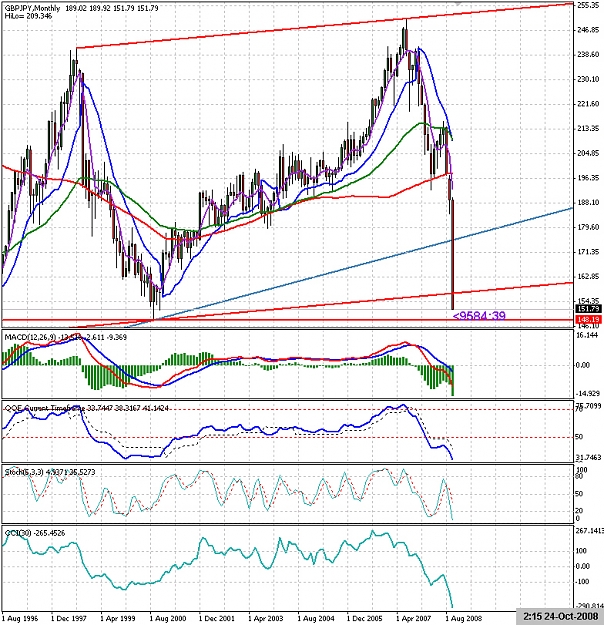Select the 179.60 price axis value
This screenshot has width=604, height=625.
588,227
